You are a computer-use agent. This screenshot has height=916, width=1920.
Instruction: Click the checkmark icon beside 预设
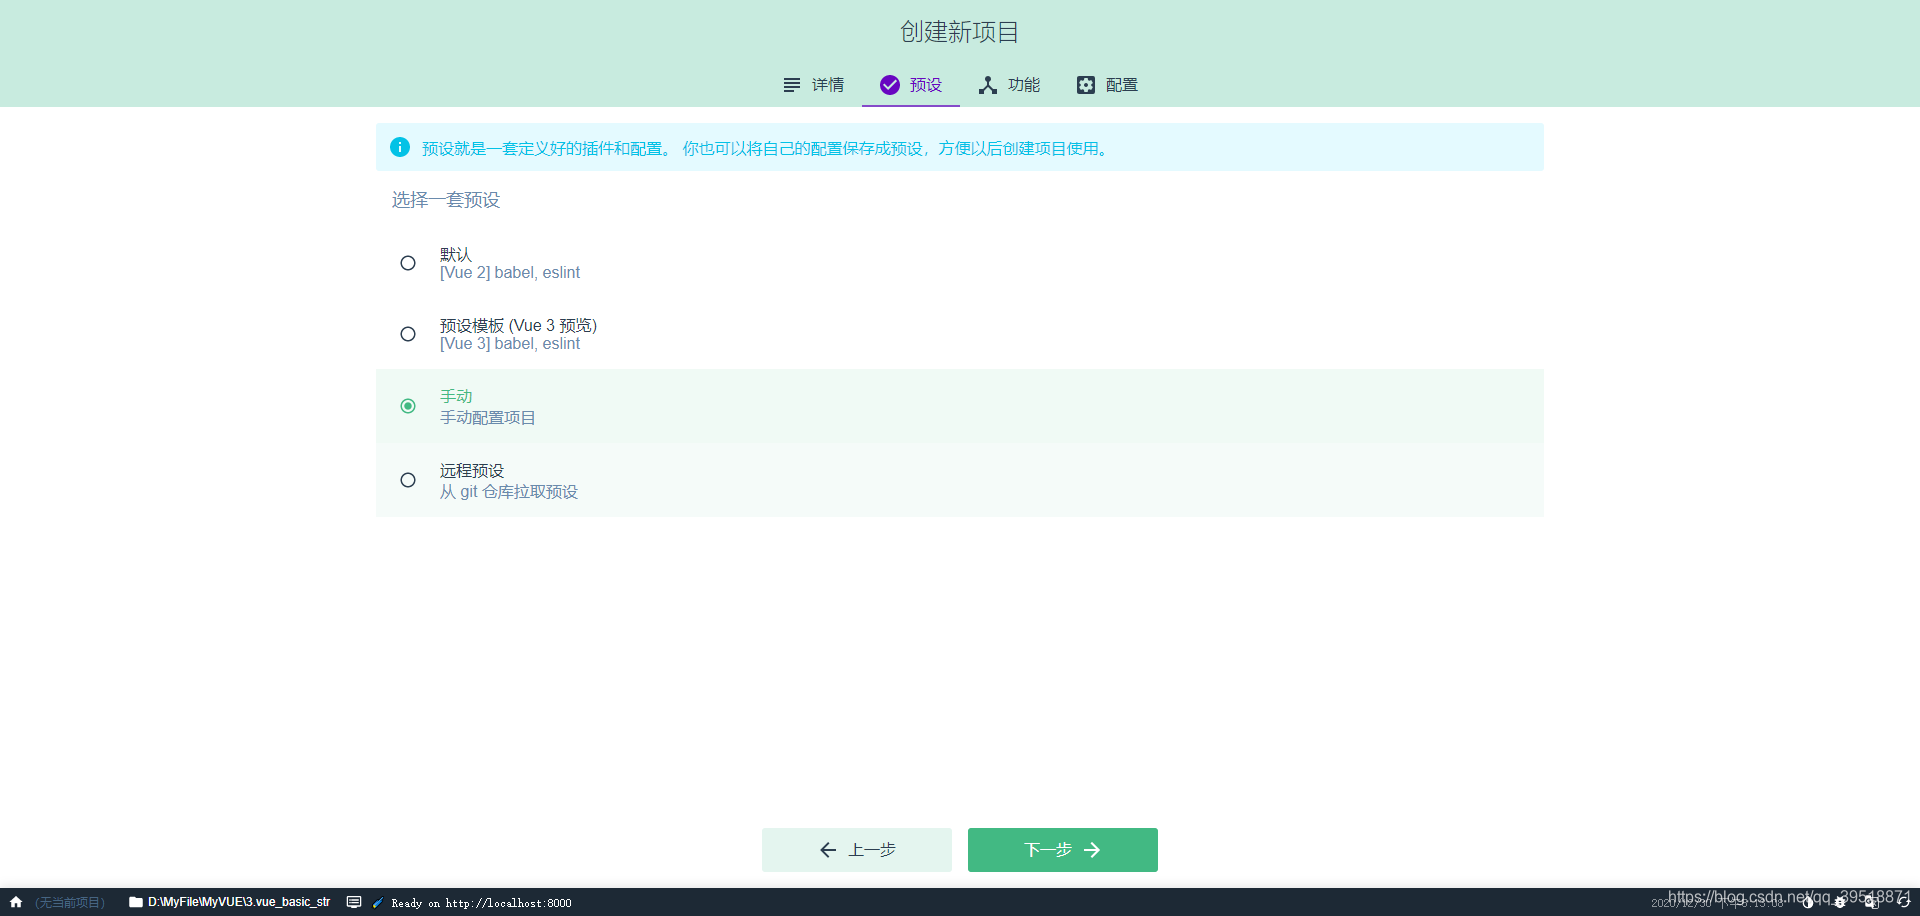point(889,85)
